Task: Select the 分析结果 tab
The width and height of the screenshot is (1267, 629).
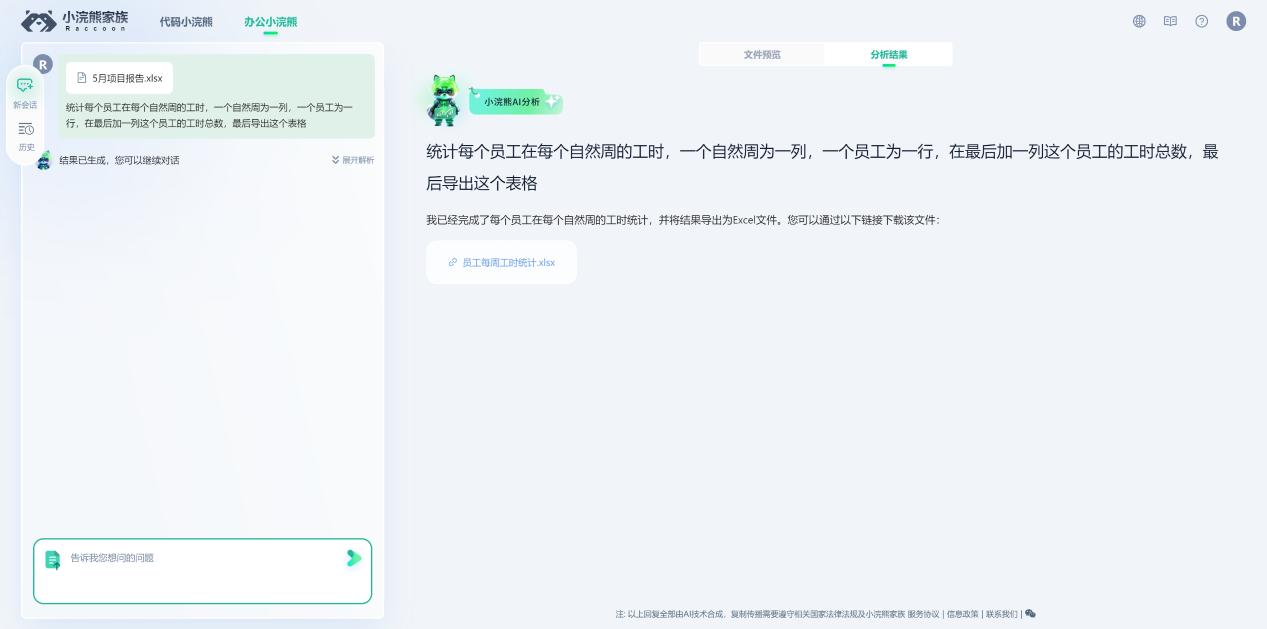Action: click(889, 55)
